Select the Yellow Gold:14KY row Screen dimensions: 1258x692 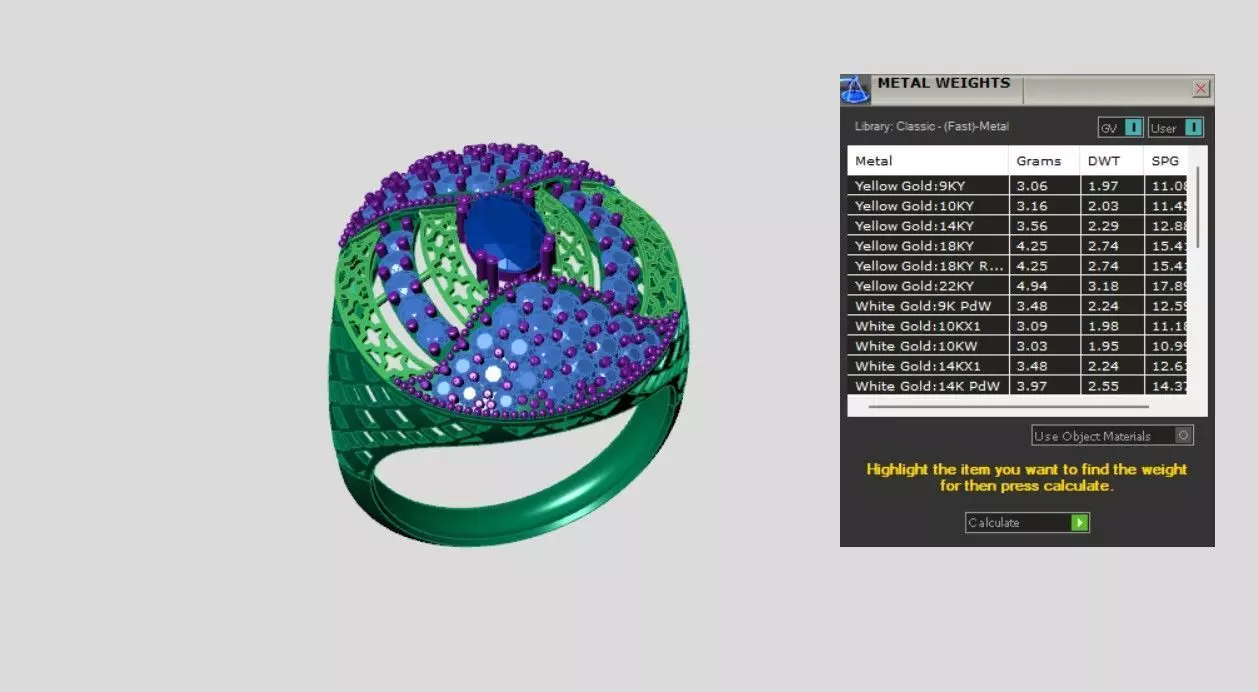[x=1017, y=226]
